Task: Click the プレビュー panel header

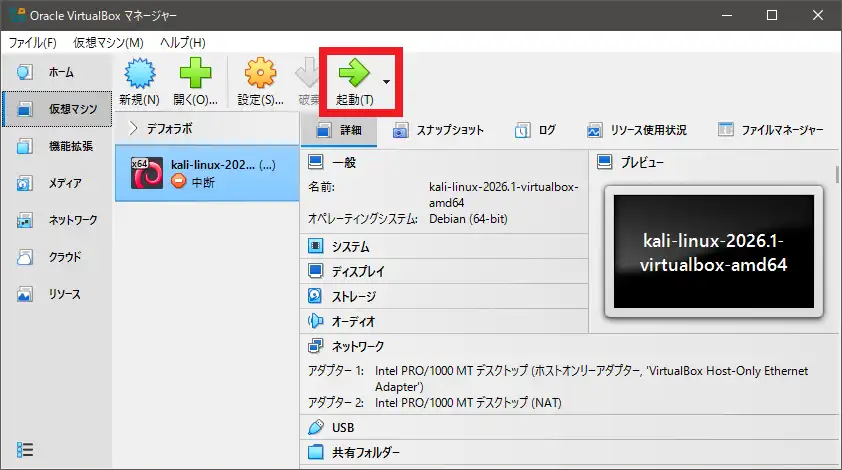Action: click(x=714, y=162)
